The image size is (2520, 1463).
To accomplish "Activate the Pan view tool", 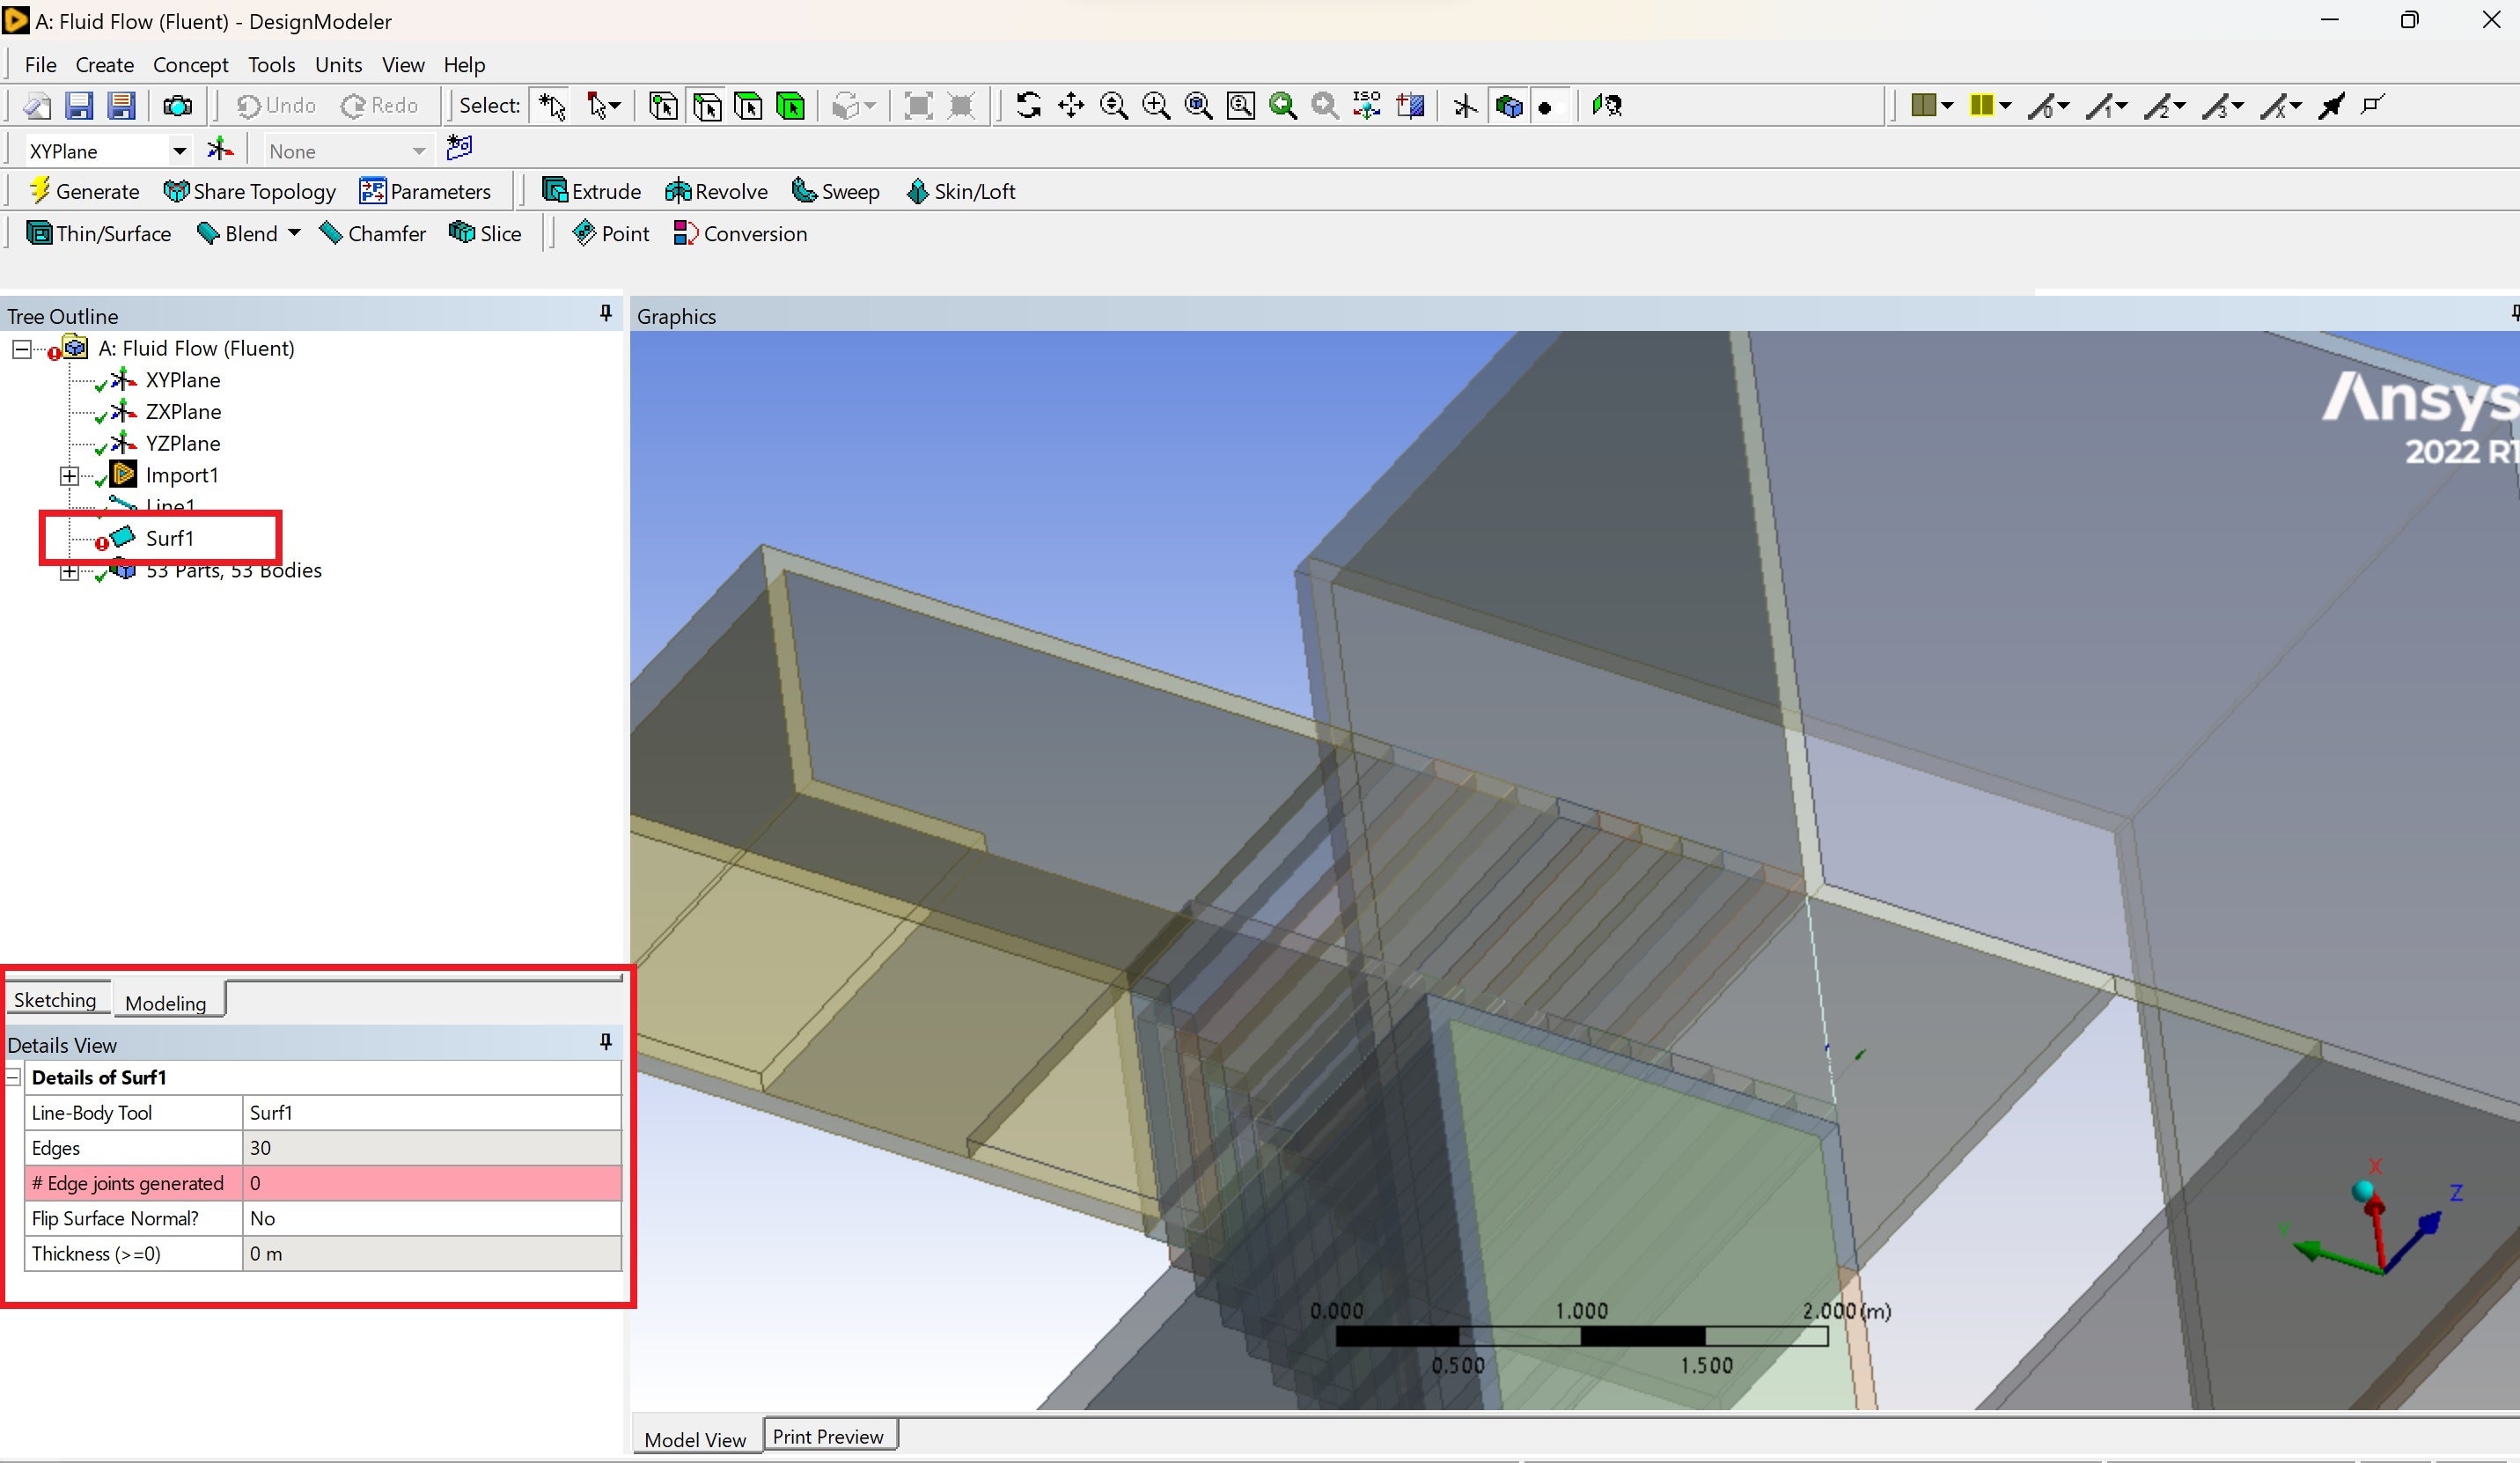I will click(x=1070, y=105).
